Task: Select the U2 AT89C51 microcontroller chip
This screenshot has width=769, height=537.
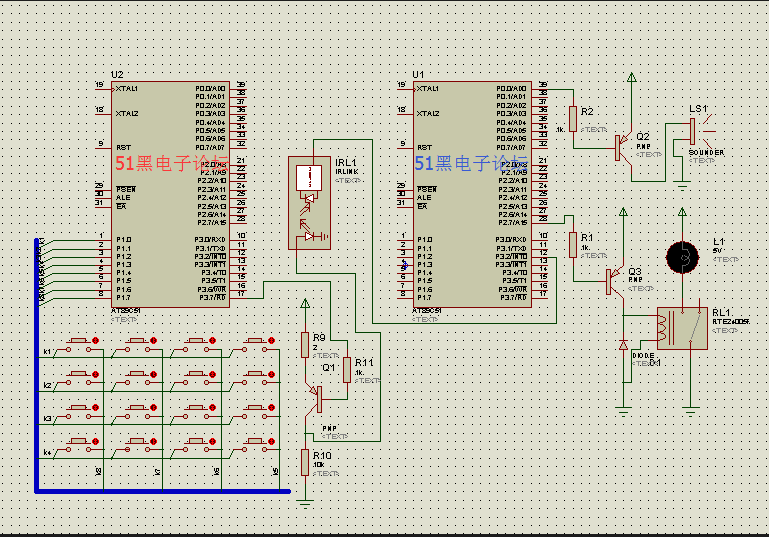Action: [170, 194]
